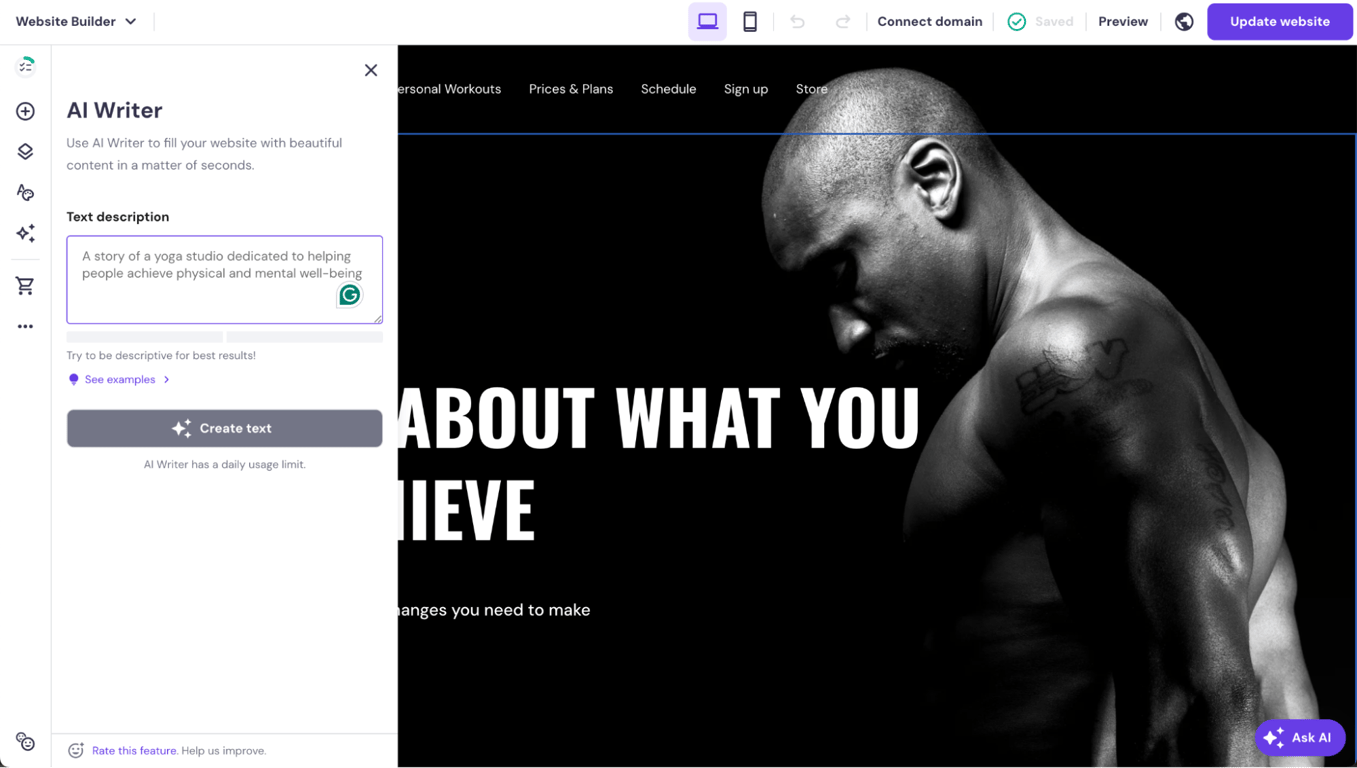Viewport: 1357px width, 768px height.
Task: Expand the See examples section
Action: tap(118, 379)
